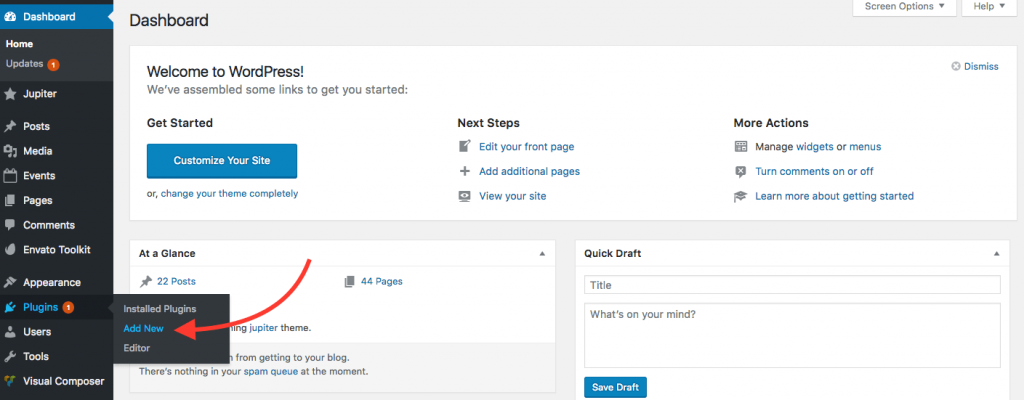Open the Screen Options dropdown
1024x400 pixels.
click(904, 7)
